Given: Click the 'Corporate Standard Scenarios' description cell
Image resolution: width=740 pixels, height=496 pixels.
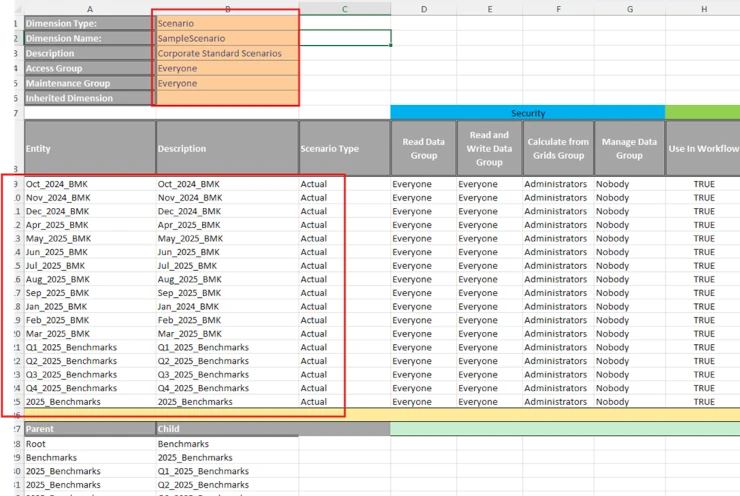Looking at the screenshot, I should coord(226,53).
